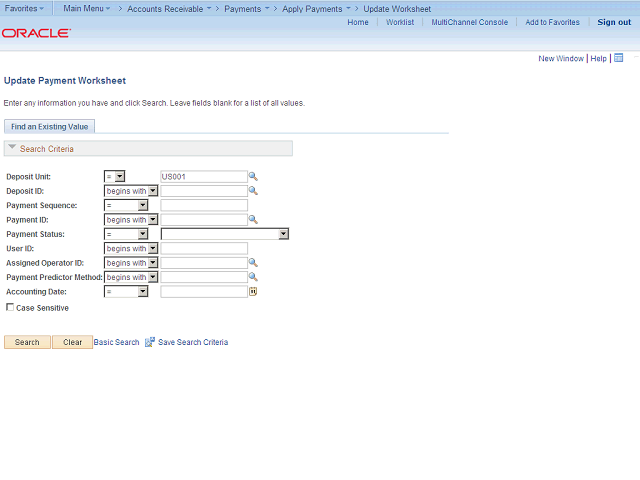
Task: Click the User ID input field
Action: point(204,248)
